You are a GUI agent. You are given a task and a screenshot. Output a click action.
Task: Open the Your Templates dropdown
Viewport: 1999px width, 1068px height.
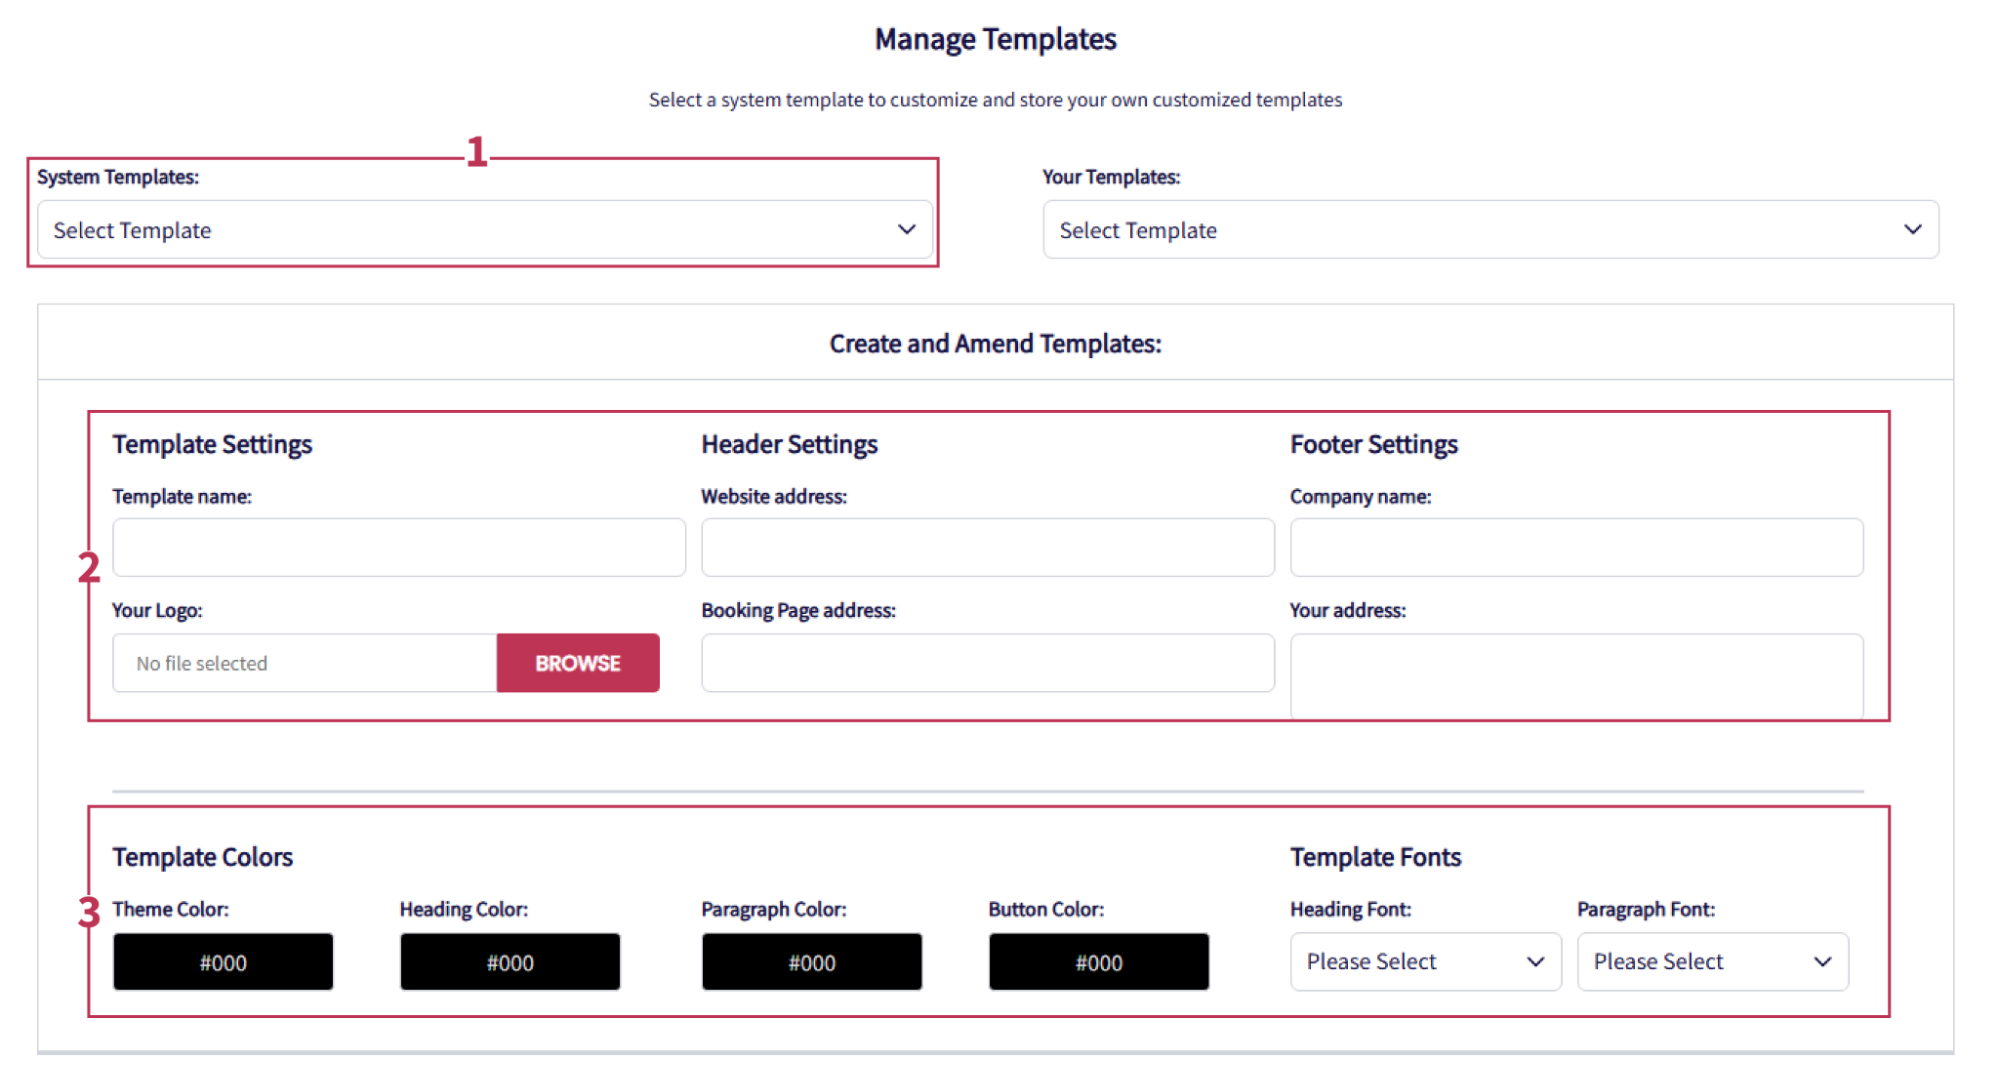point(1491,230)
